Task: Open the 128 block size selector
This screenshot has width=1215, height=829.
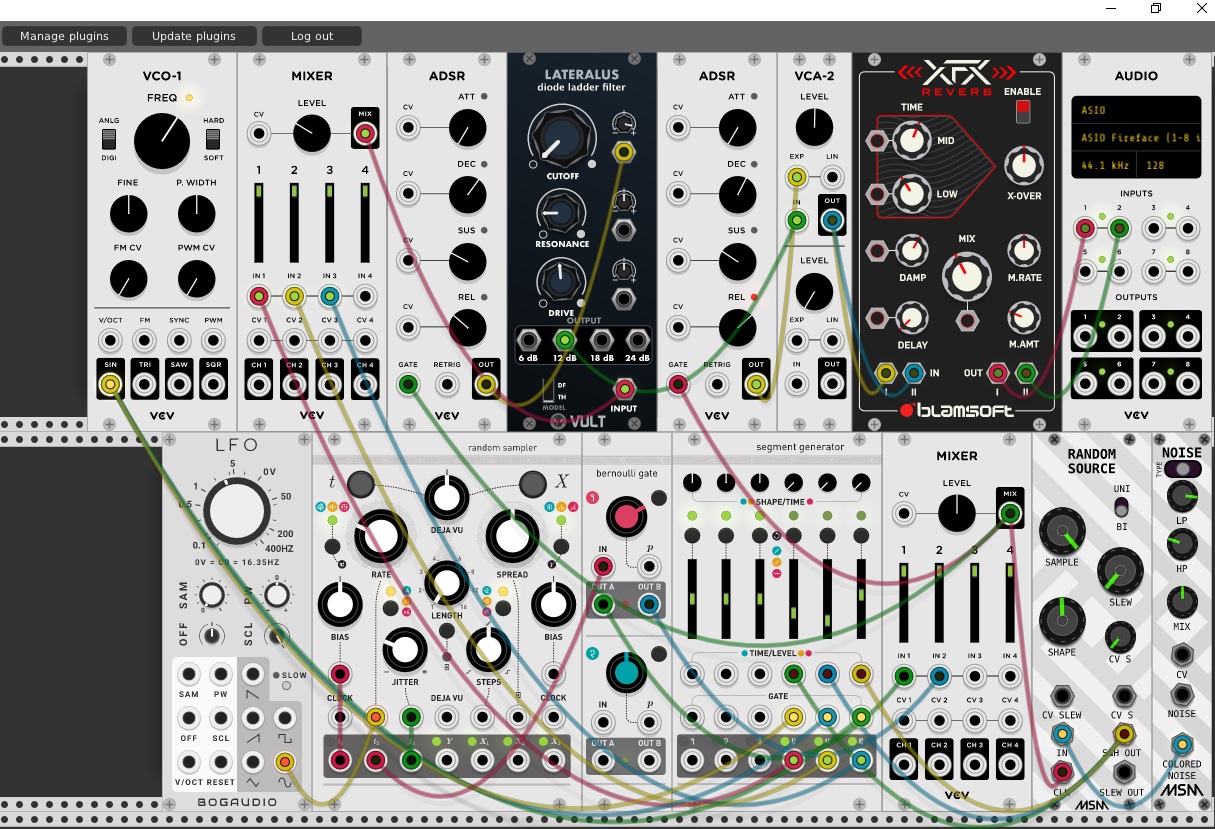Action: pos(1168,164)
